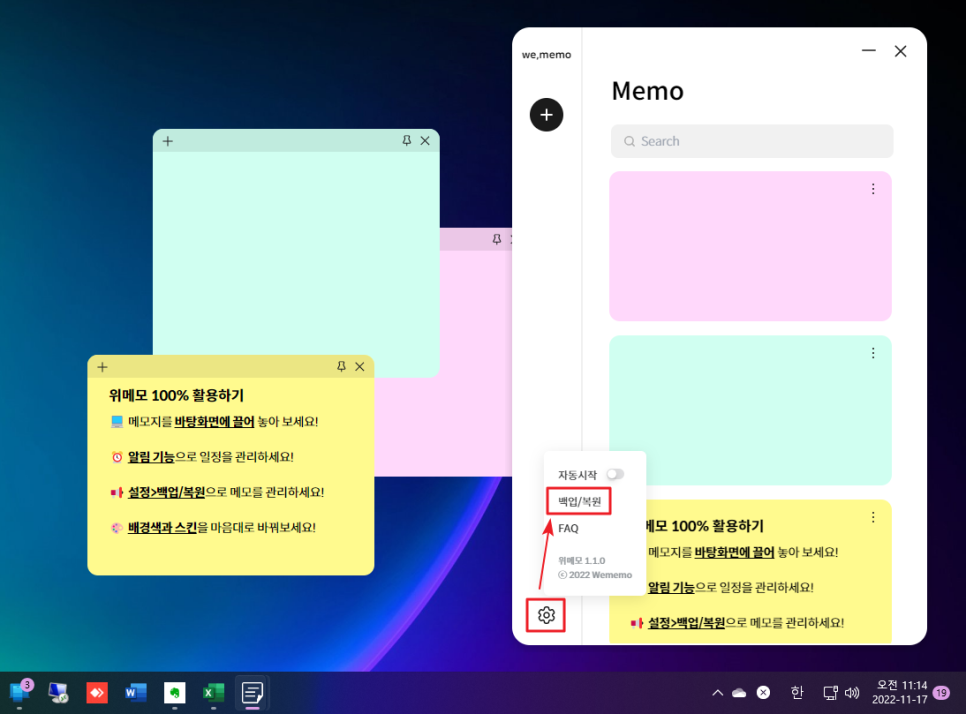
Task: Click the we,memo logo text
Action: coord(546,55)
